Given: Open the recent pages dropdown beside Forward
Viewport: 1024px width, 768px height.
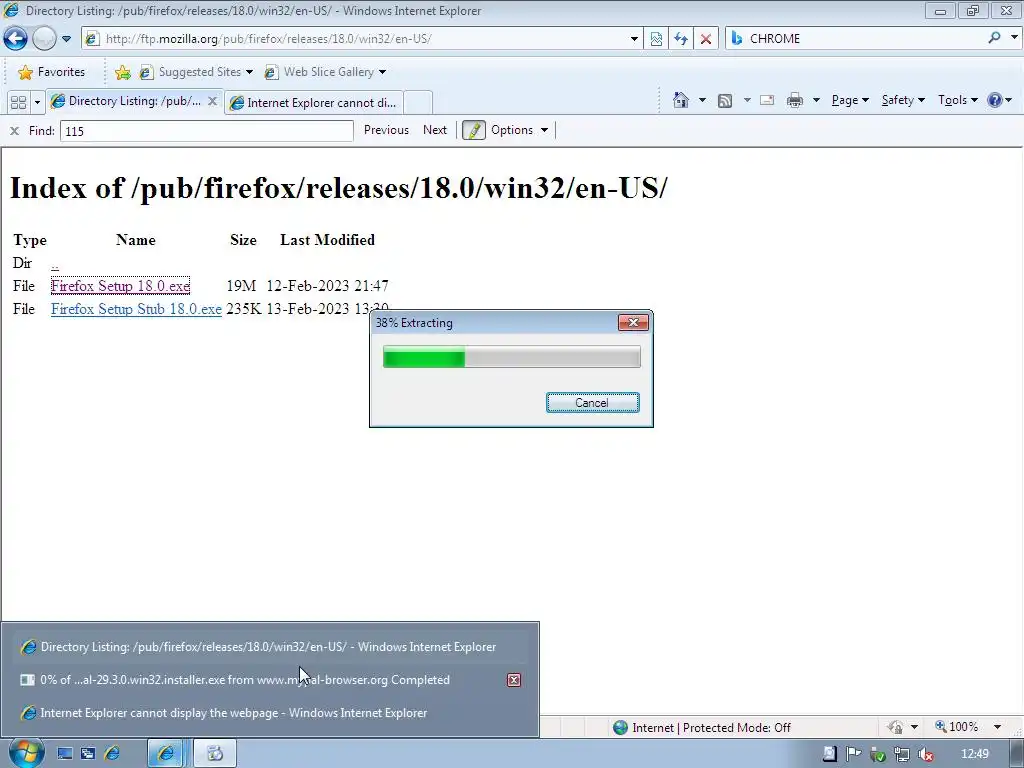Looking at the screenshot, I should tap(66, 39).
